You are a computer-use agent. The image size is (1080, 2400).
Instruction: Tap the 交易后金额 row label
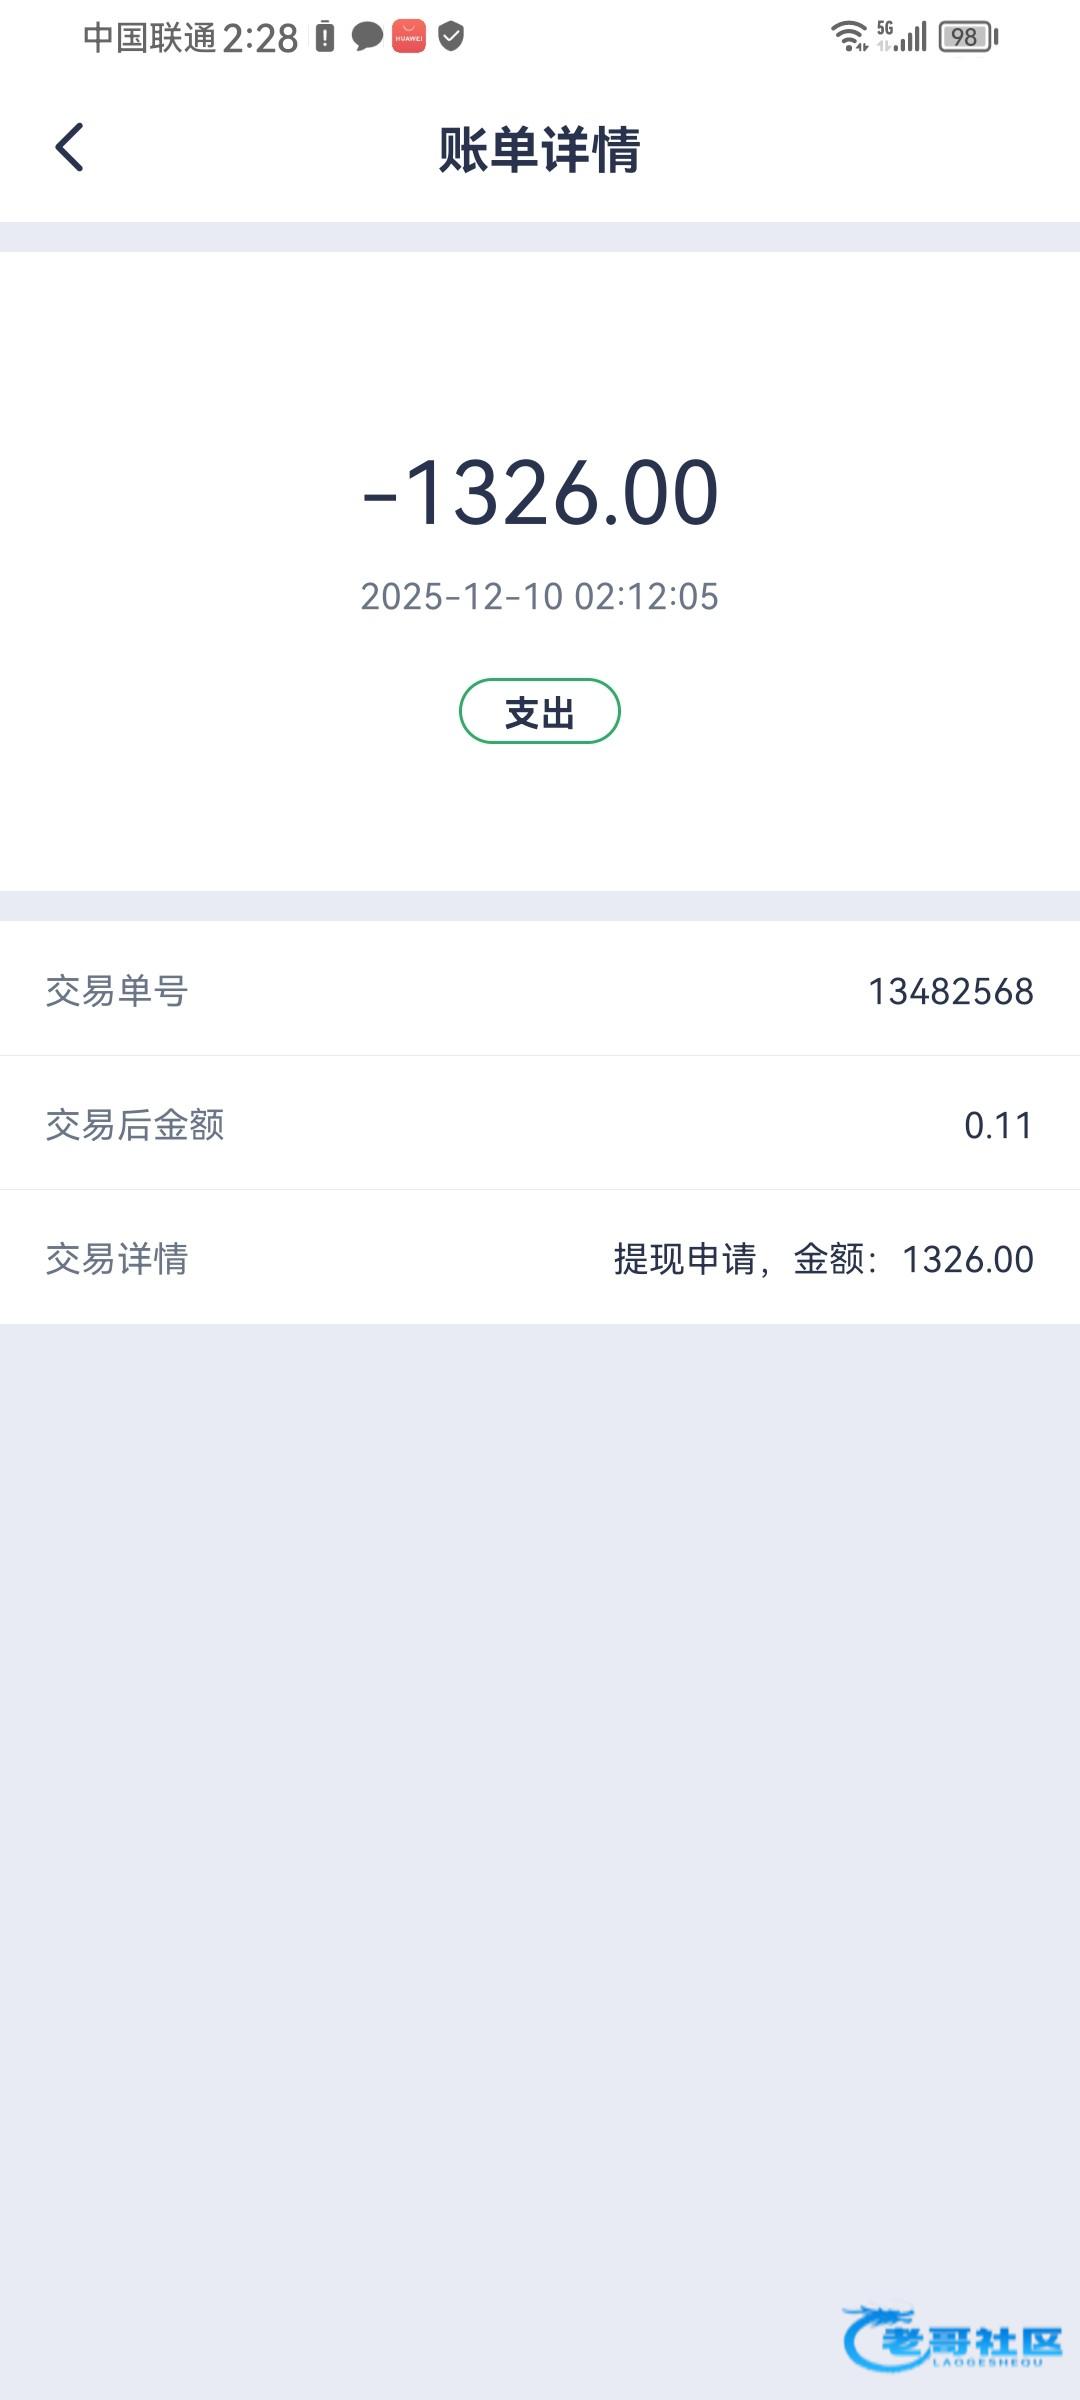coord(135,1125)
